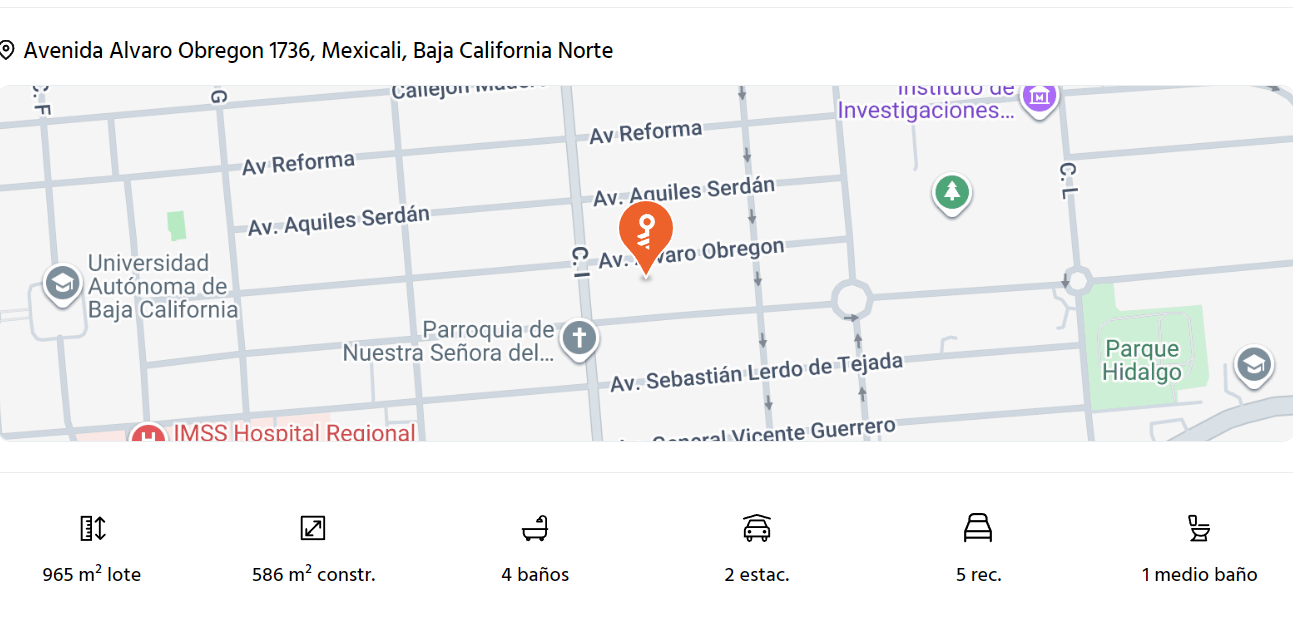Image resolution: width=1293 pixels, height=622 pixels.
Task: Click the toilet icon for half bath
Action: click(x=1199, y=528)
